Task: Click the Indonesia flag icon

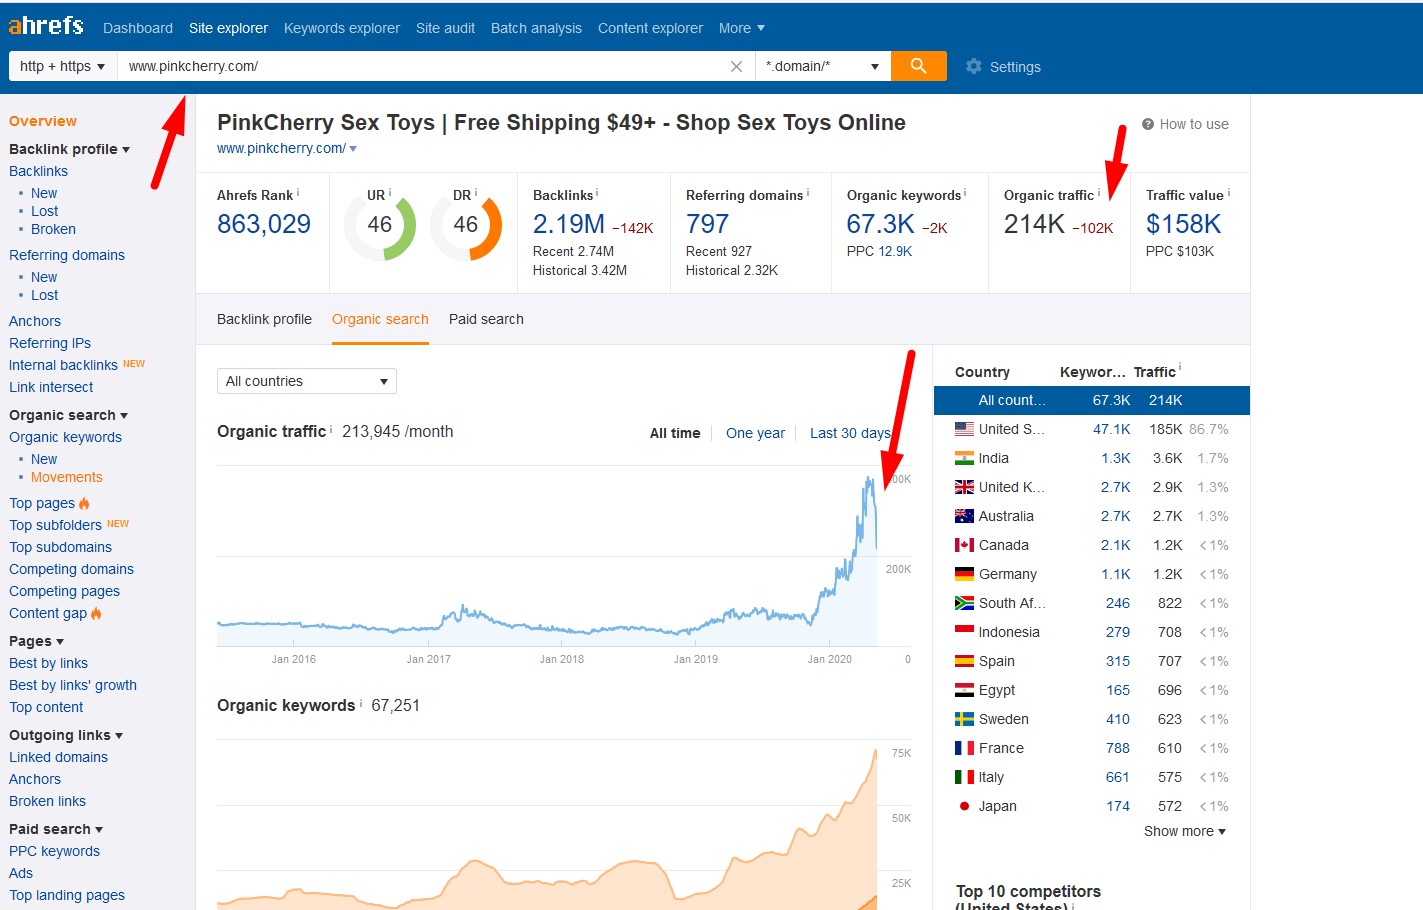Action: click(x=964, y=632)
